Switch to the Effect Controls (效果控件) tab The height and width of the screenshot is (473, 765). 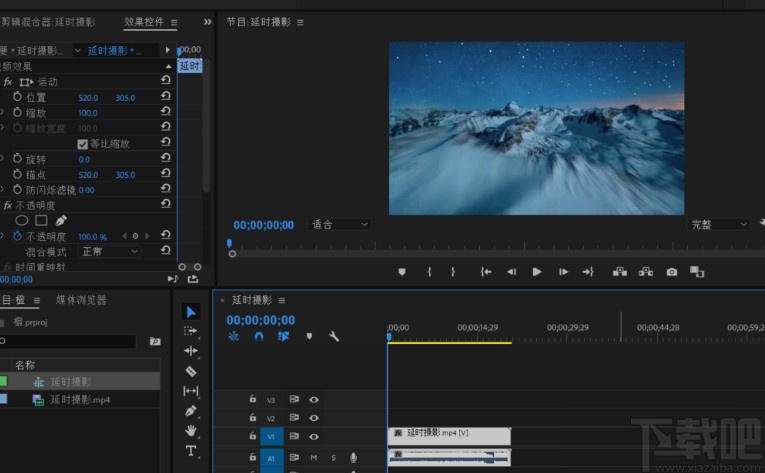[144, 22]
